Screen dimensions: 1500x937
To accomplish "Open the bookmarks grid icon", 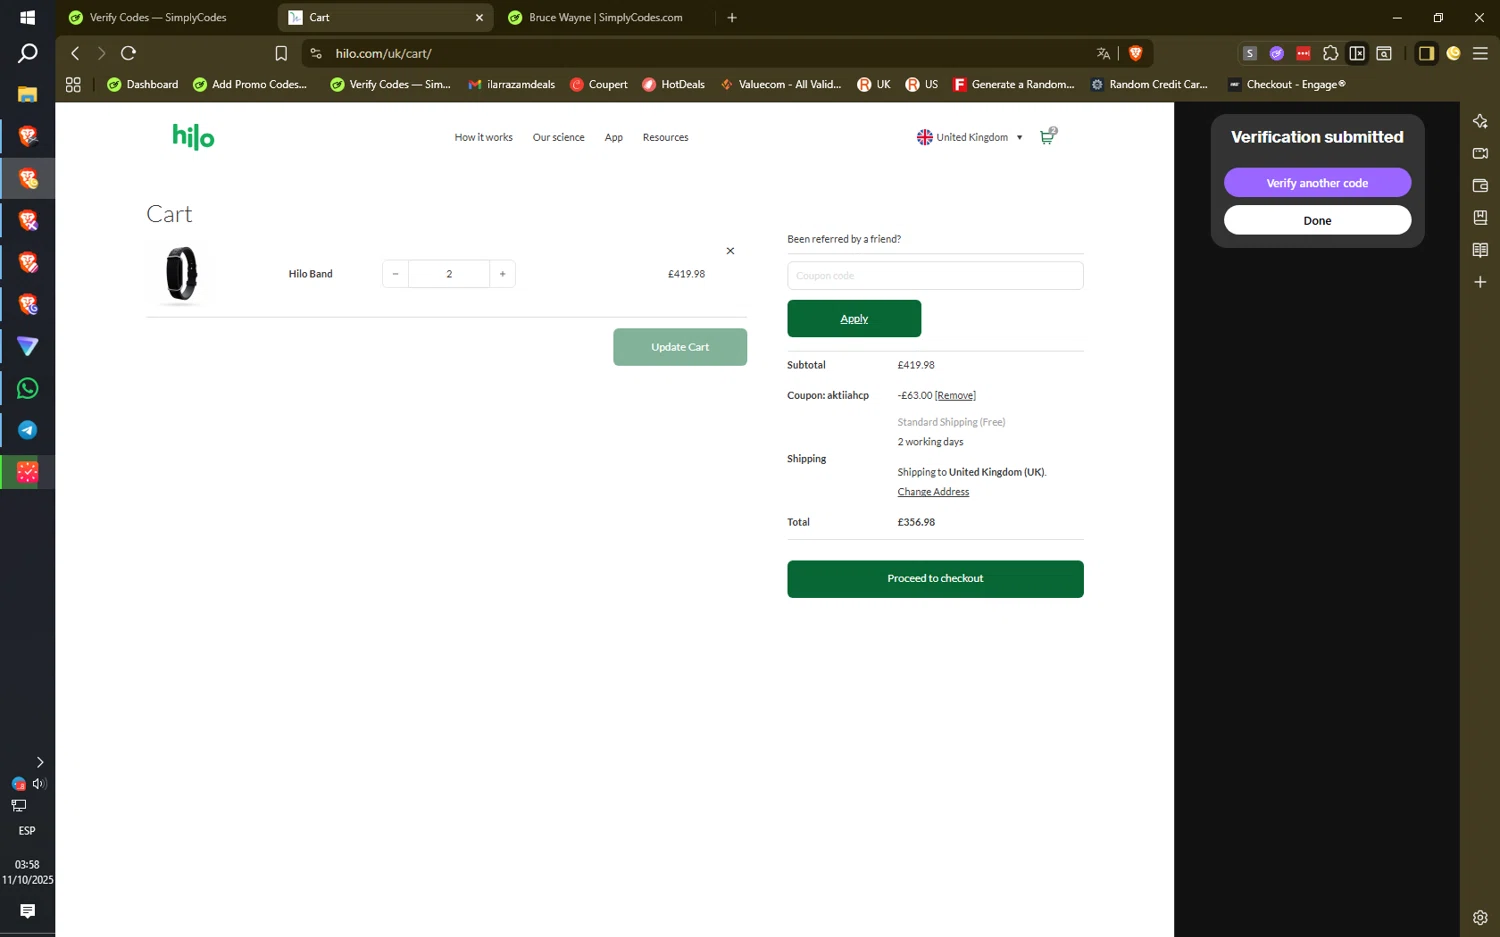I will point(73,85).
